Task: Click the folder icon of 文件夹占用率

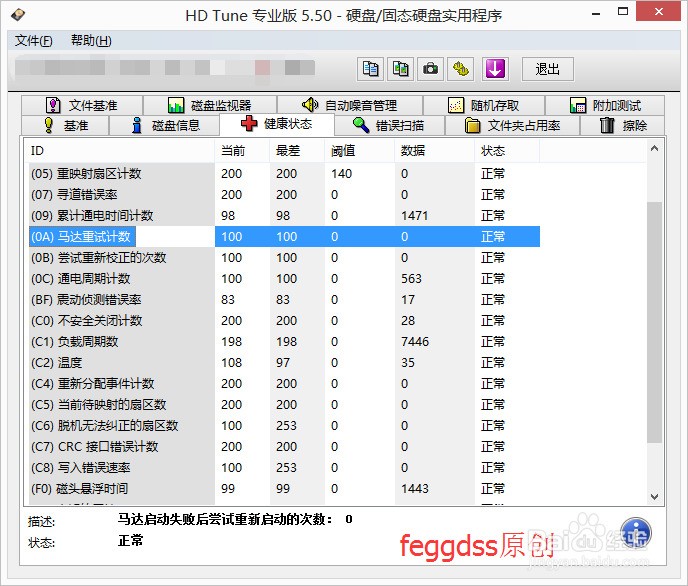Action: pos(473,125)
